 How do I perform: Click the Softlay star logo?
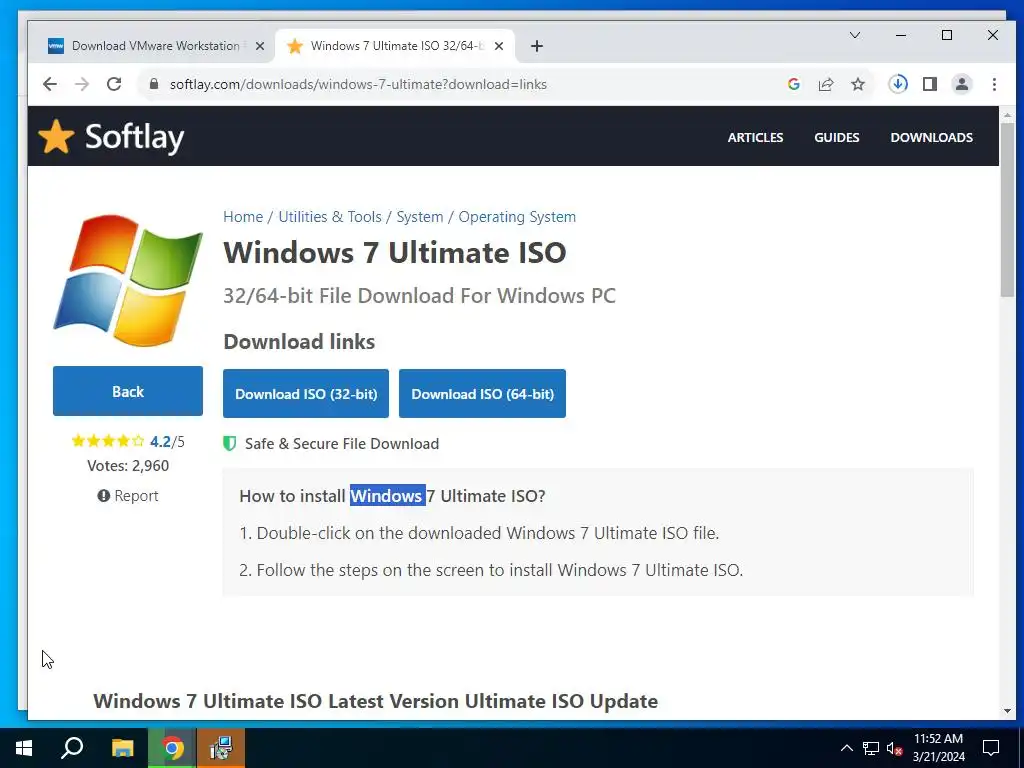[56, 136]
